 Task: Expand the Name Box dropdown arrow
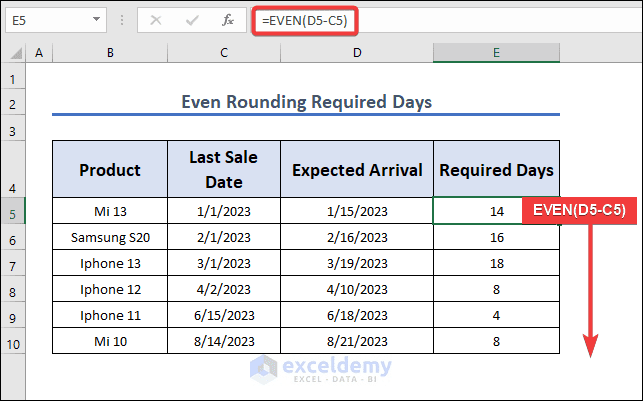coord(96,19)
